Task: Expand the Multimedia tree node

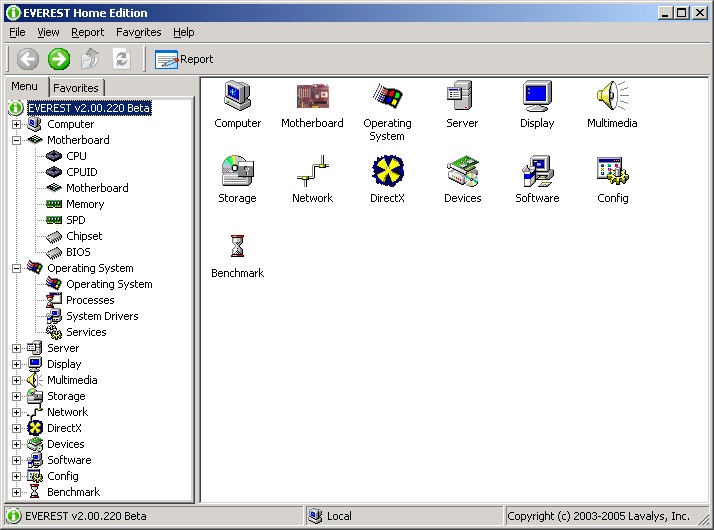Action: tap(16, 380)
